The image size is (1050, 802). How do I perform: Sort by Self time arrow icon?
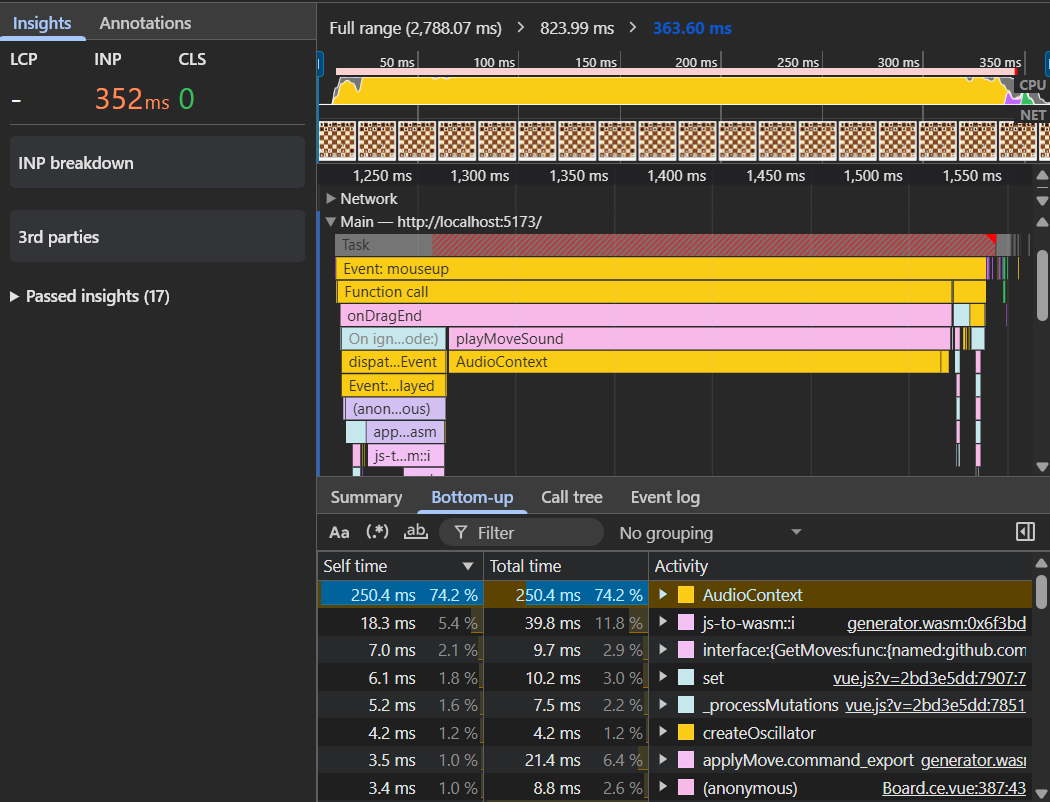tap(467, 566)
